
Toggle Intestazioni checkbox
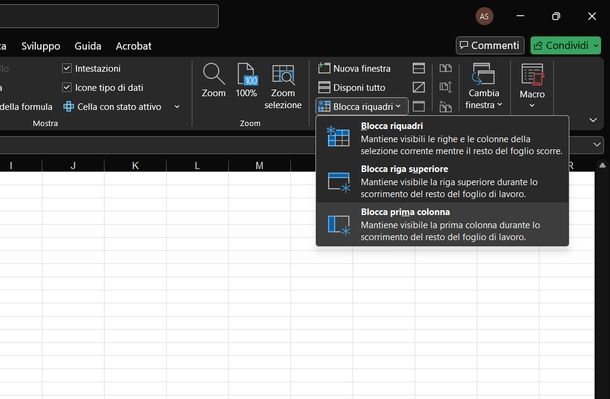tap(67, 68)
